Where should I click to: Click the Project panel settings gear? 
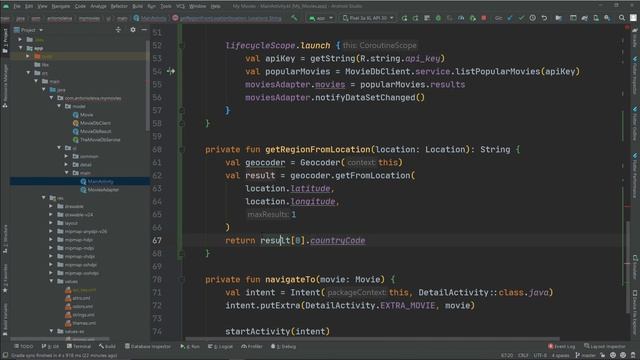(x=133, y=30)
